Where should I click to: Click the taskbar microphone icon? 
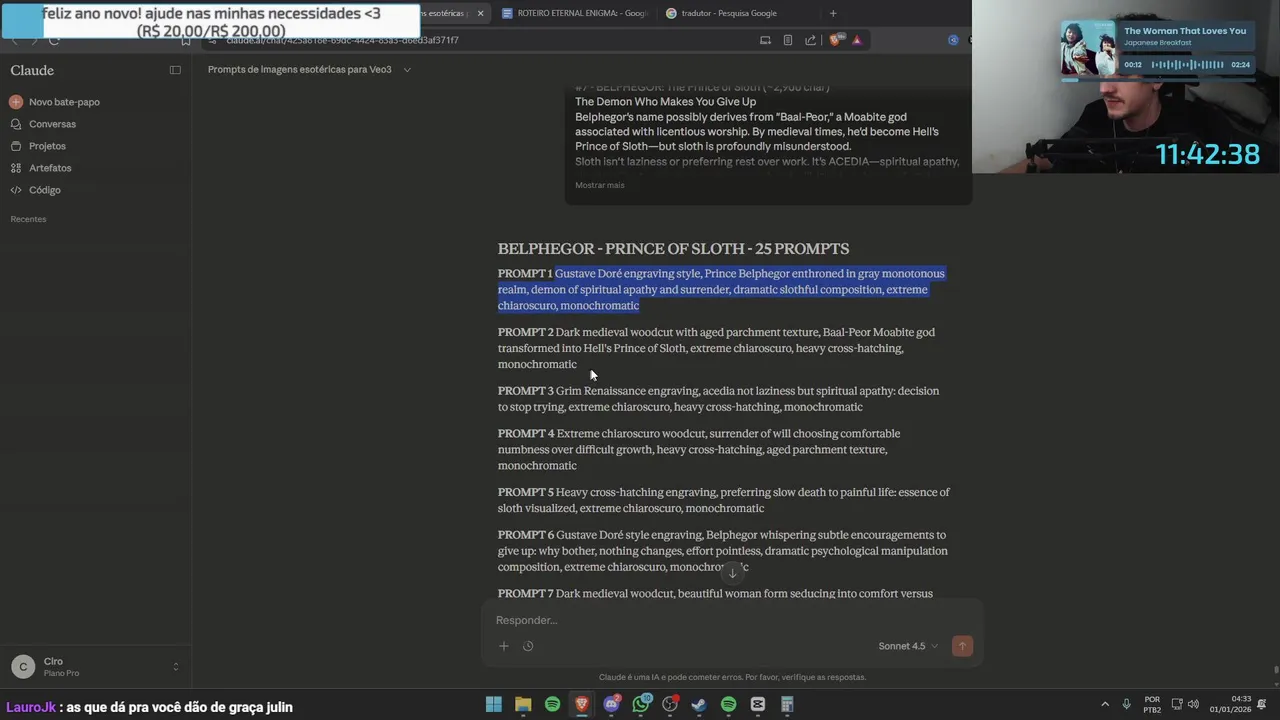(x=1127, y=704)
